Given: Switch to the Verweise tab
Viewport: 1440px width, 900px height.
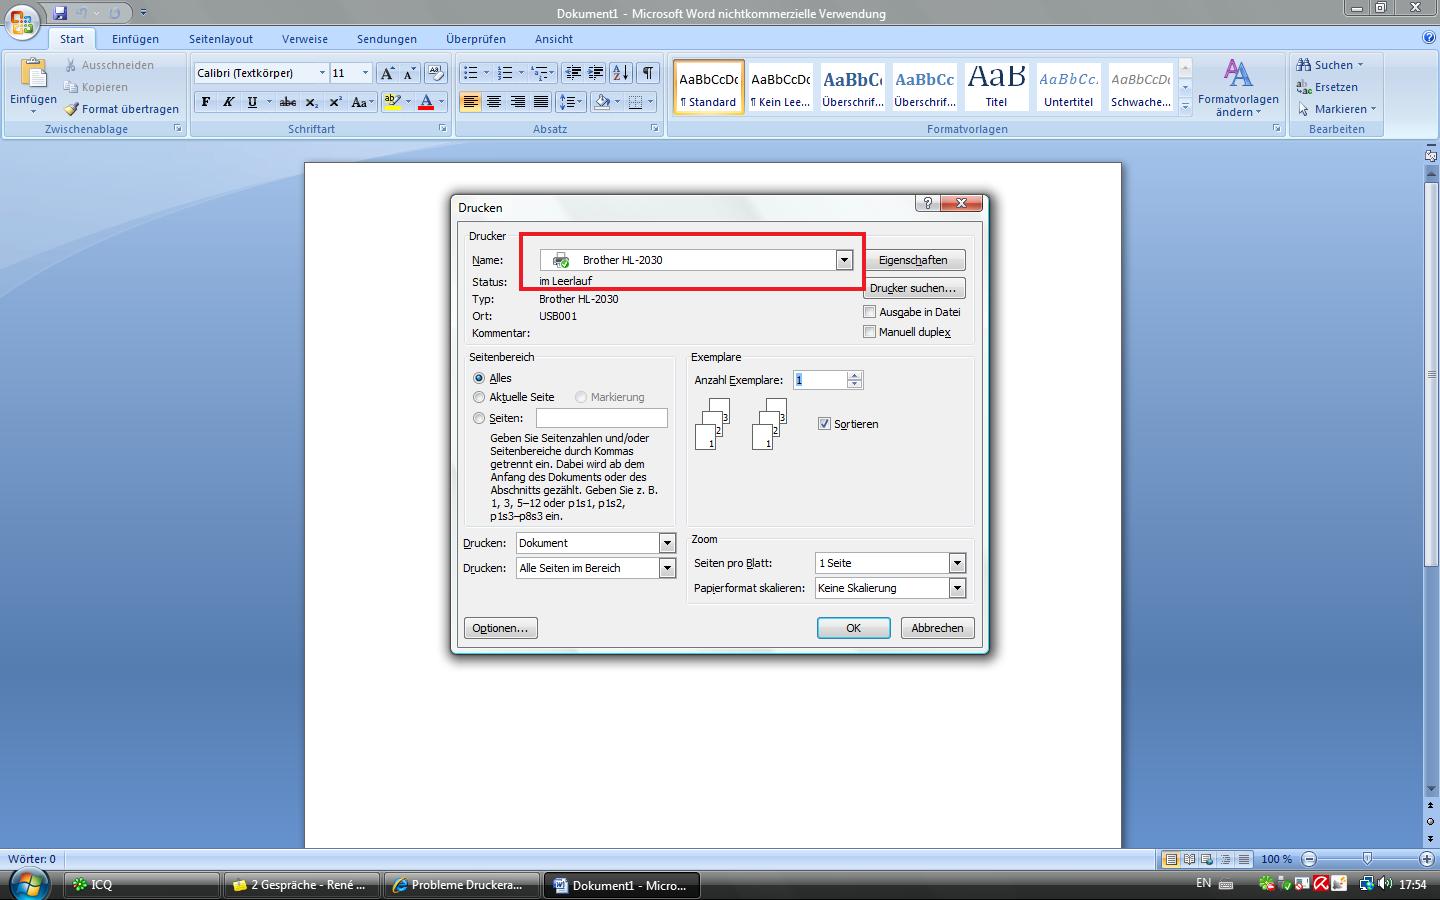Looking at the screenshot, I should (305, 39).
